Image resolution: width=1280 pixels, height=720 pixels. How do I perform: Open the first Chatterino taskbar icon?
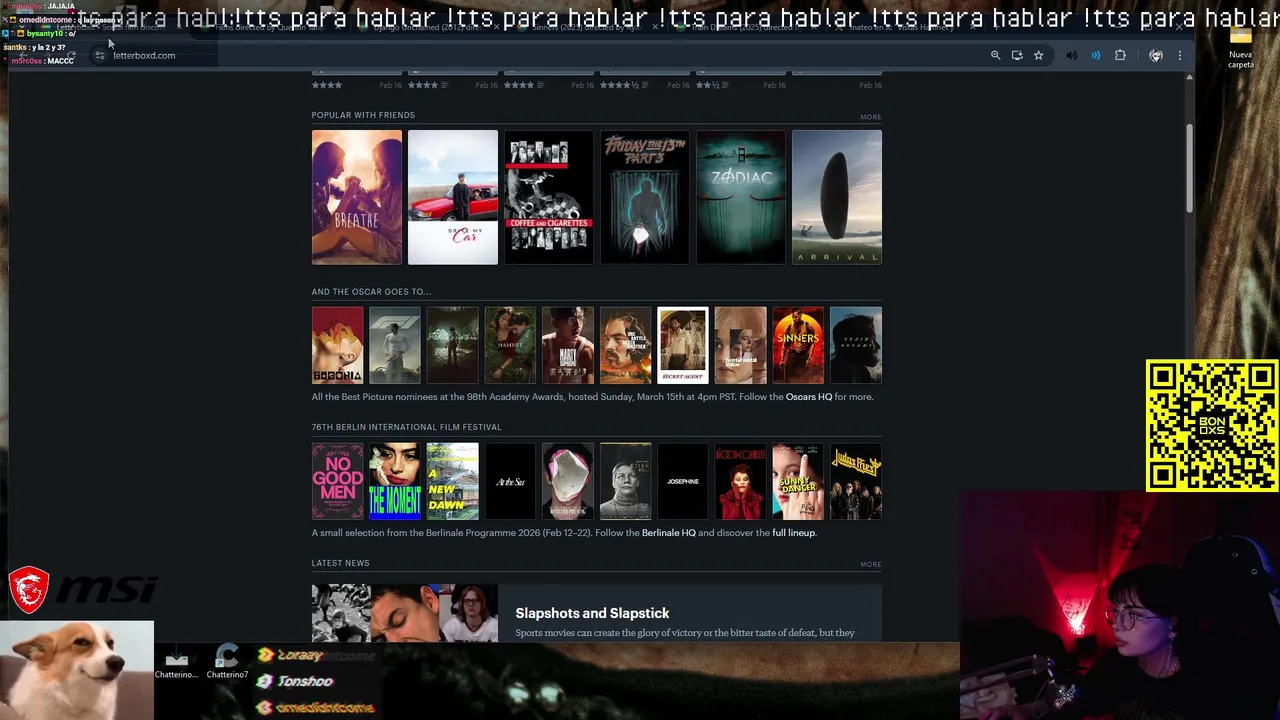[x=176, y=663]
